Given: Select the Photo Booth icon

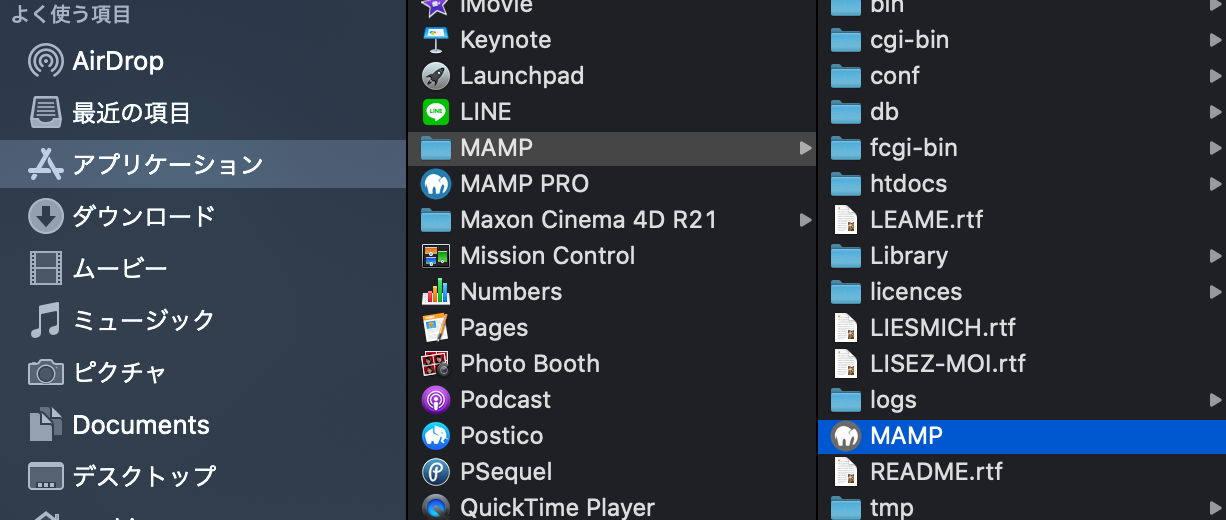Looking at the screenshot, I should point(435,364).
